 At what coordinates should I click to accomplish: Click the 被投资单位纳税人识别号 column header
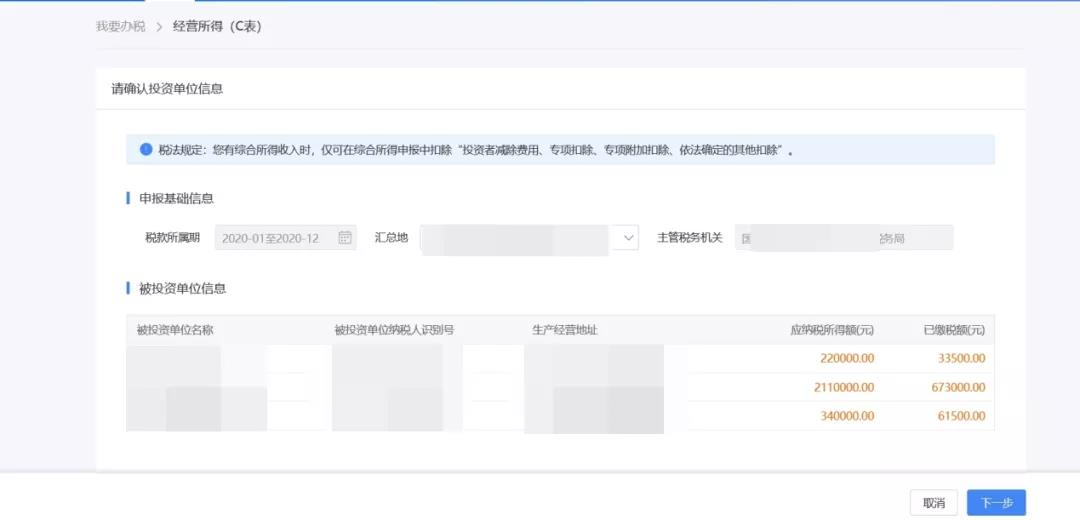click(x=394, y=330)
